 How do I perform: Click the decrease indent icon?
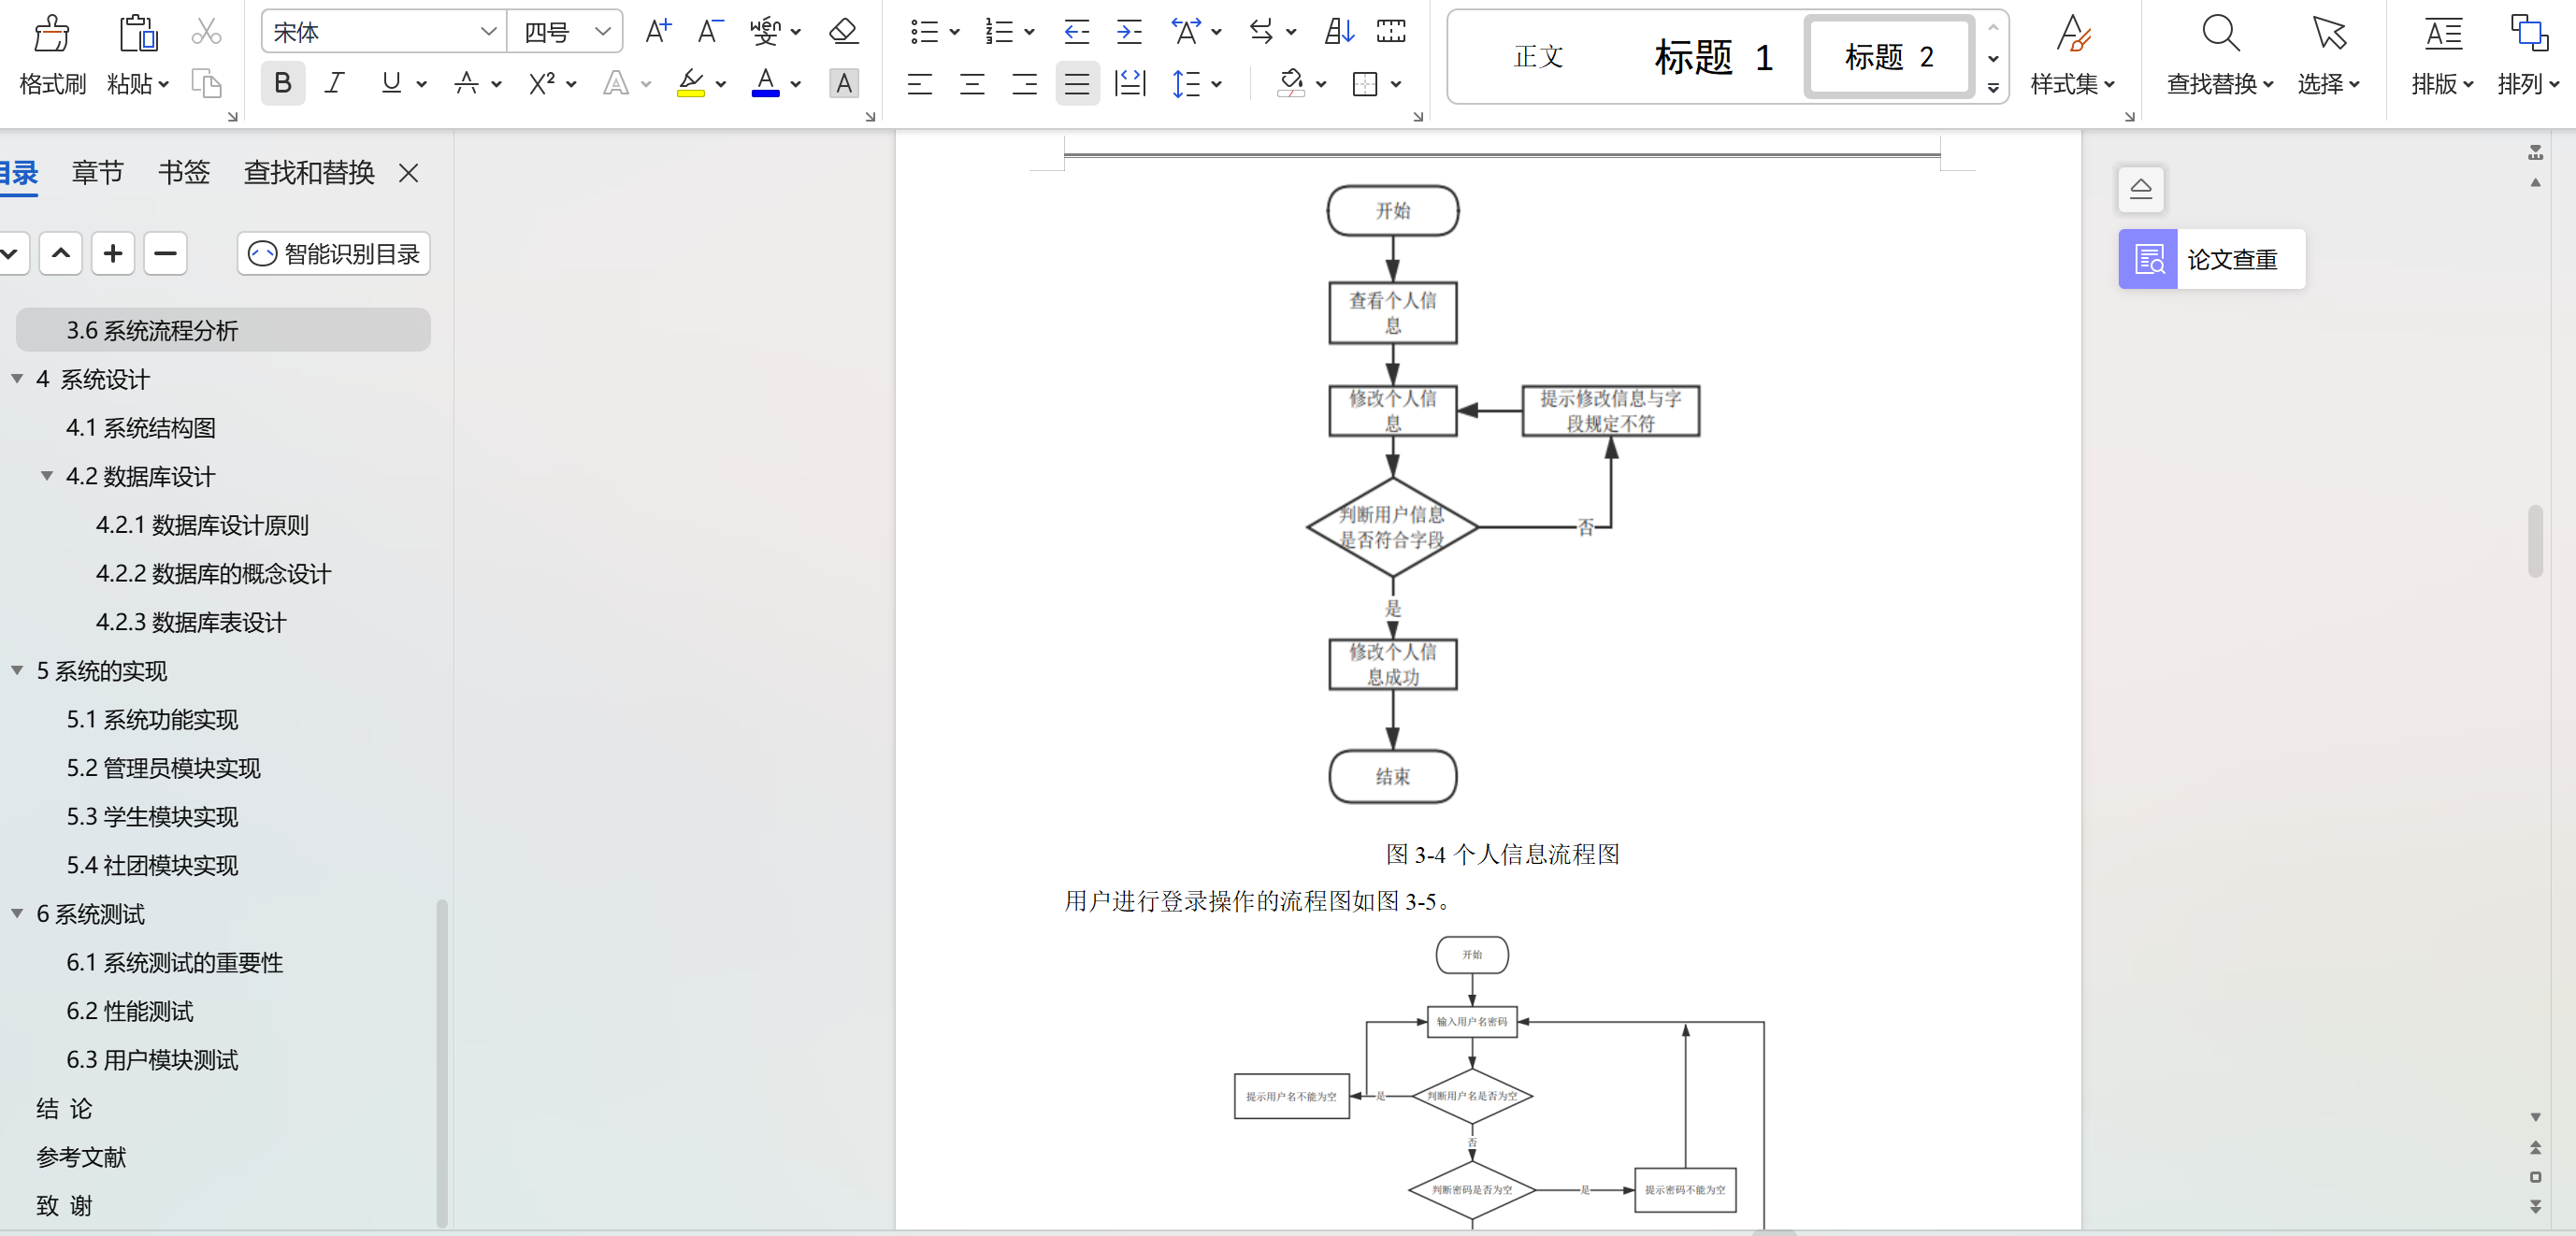pos(1076,32)
